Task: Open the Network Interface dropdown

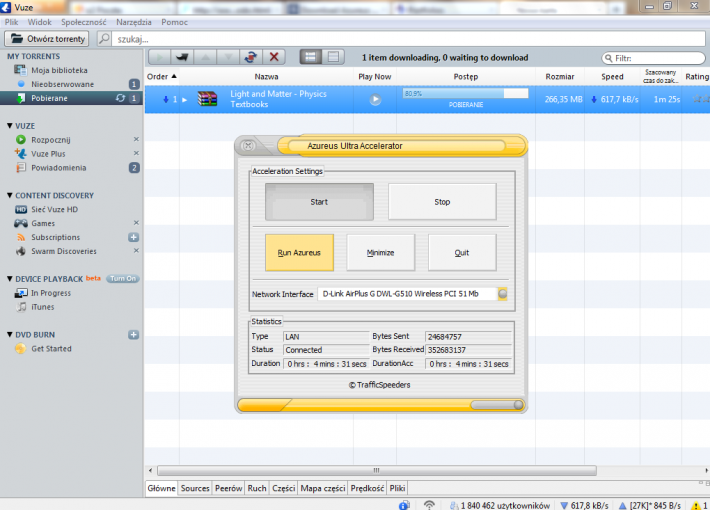Action: [x=503, y=294]
